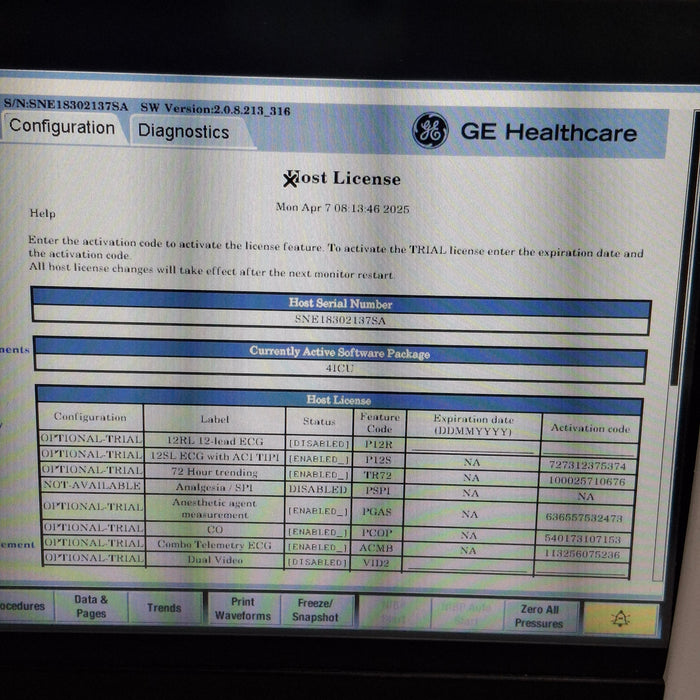Viewport: 700px width, 700px height.
Task: Toggle ENABLED status for the CO row
Action: click(317, 532)
